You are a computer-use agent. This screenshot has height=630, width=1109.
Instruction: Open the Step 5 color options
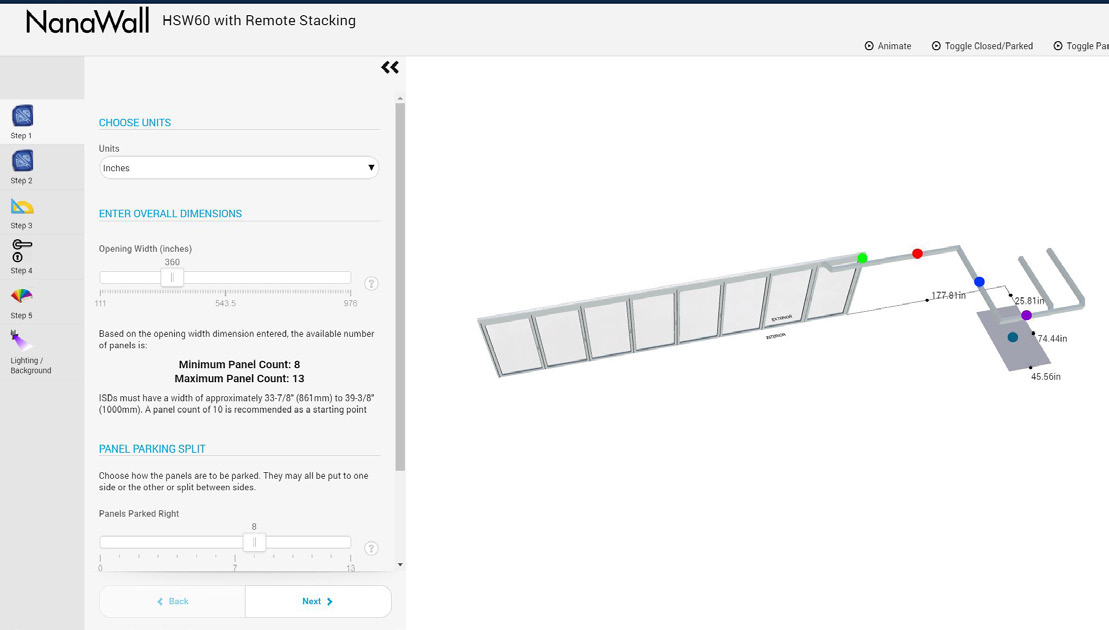point(21,296)
